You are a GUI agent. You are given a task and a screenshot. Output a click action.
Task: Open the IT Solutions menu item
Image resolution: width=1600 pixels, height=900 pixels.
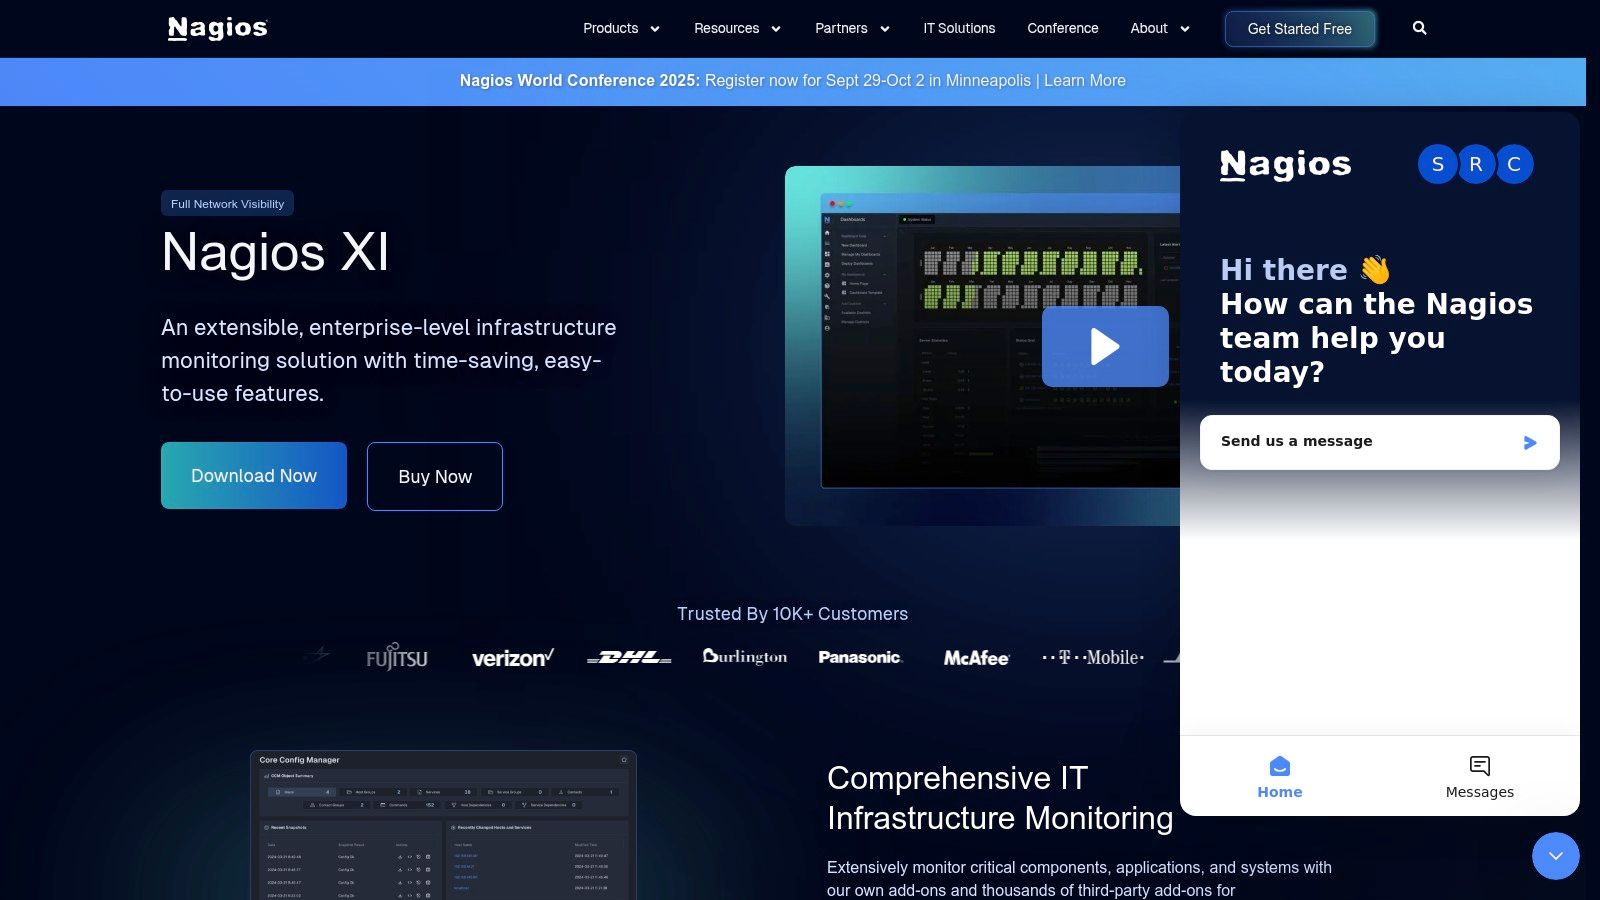pyautogui.click(x=959, y=28)
